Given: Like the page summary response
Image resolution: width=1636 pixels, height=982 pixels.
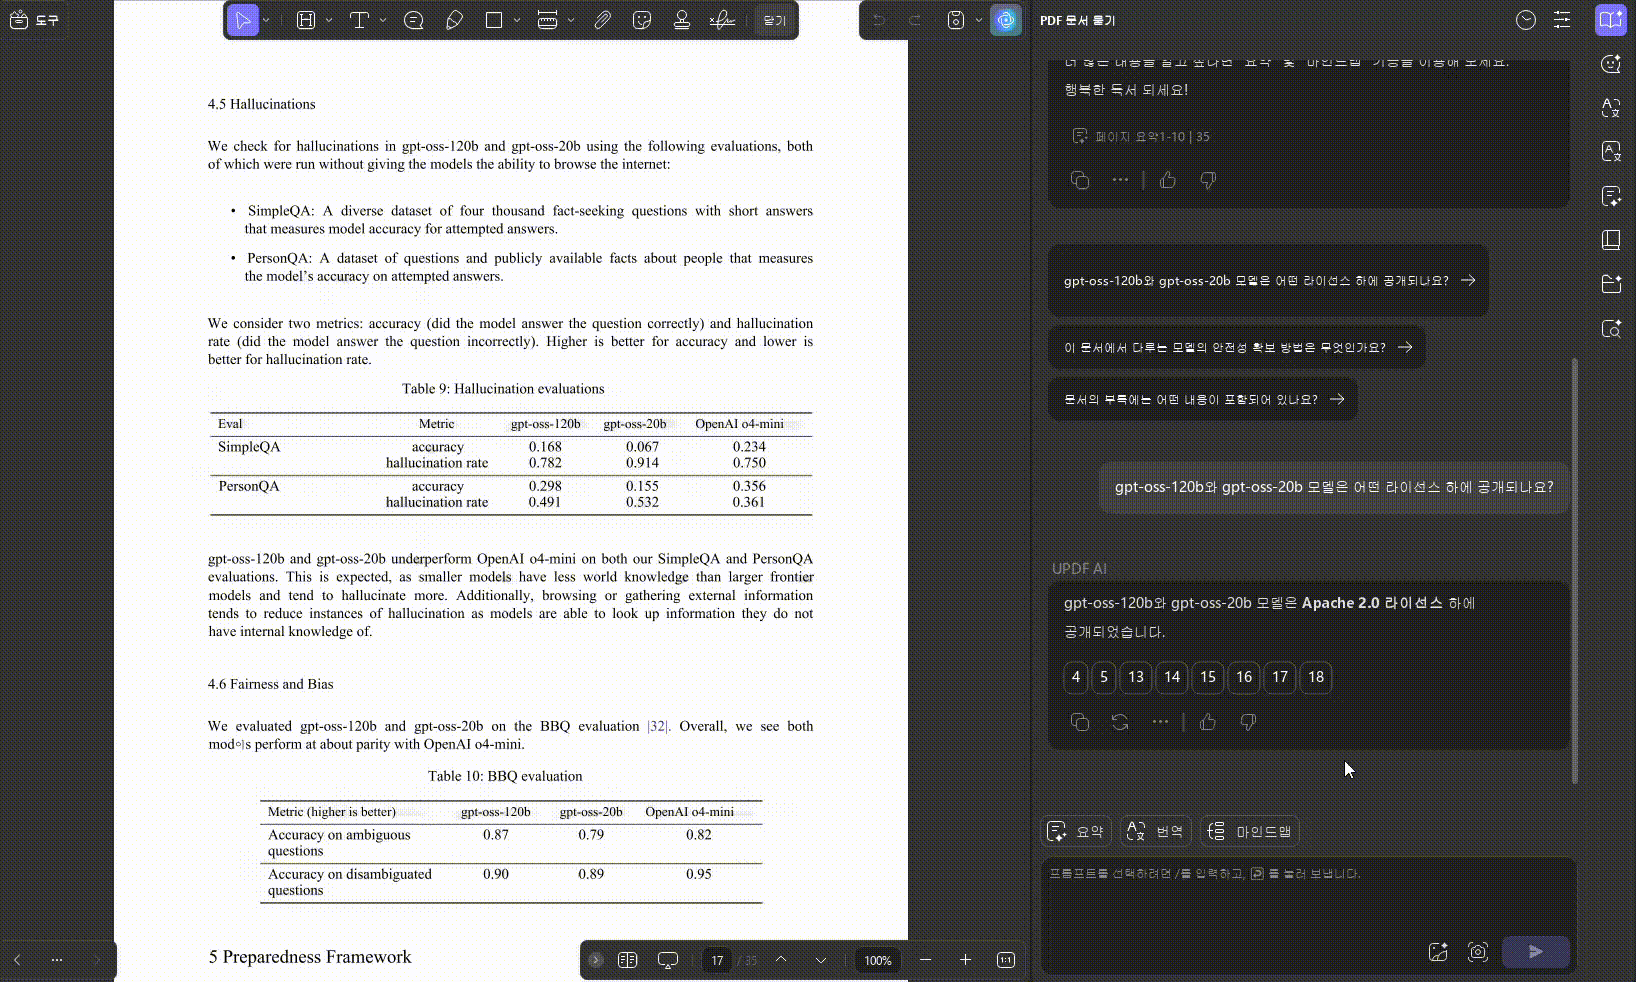Looking at the screenshot, I should 1168,180.
